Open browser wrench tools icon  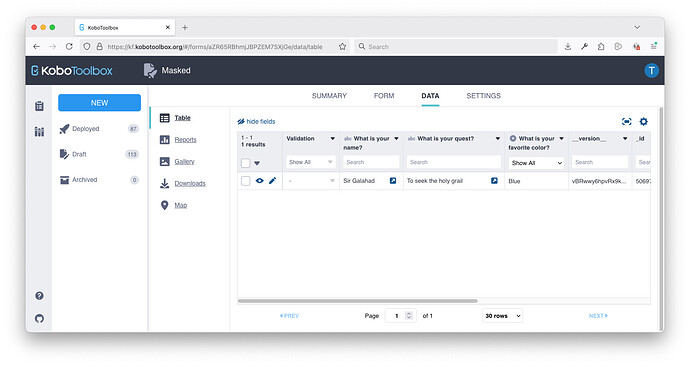tap(584, 47)
